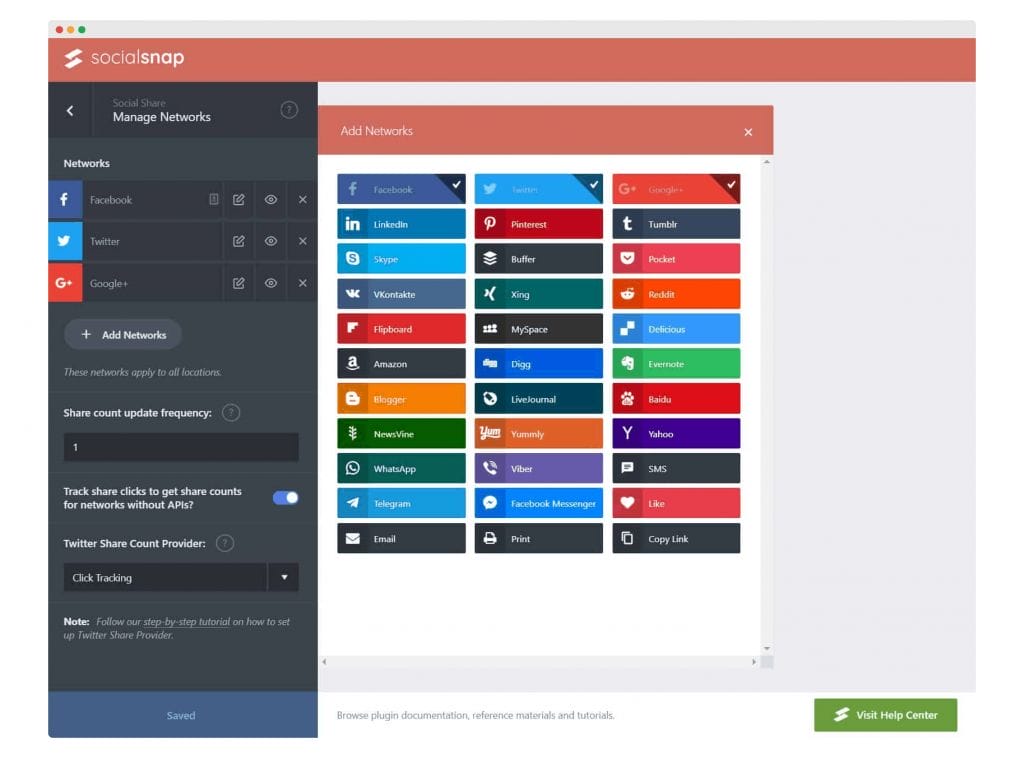Screen dimensions: 1024x758
Task: Choose the Yahoo network tile
Action: tap(676, 434)
